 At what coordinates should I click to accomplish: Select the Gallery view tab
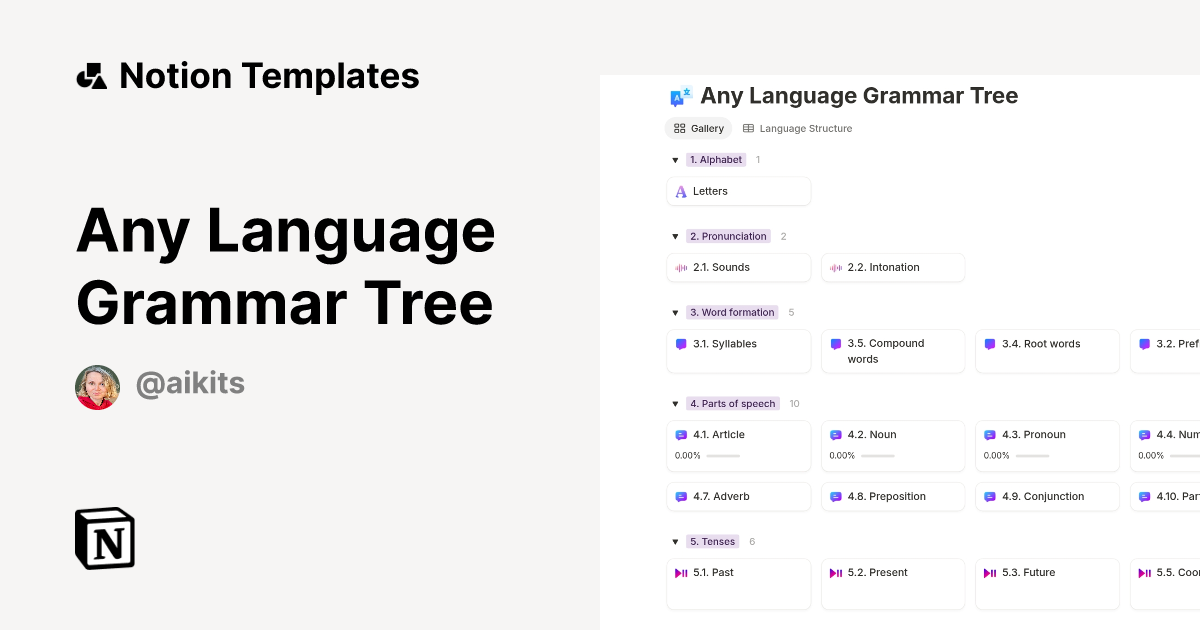click(x=698, y=128)
